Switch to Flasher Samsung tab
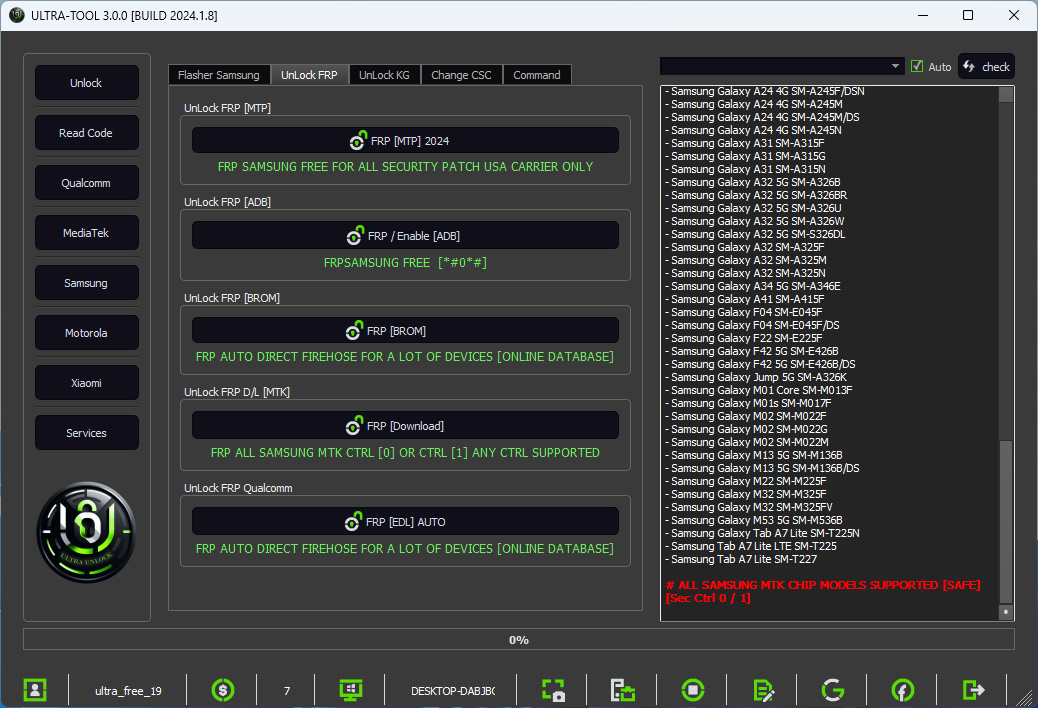Viewport: 1038px width, 708px height. click(x=218, y=75)
